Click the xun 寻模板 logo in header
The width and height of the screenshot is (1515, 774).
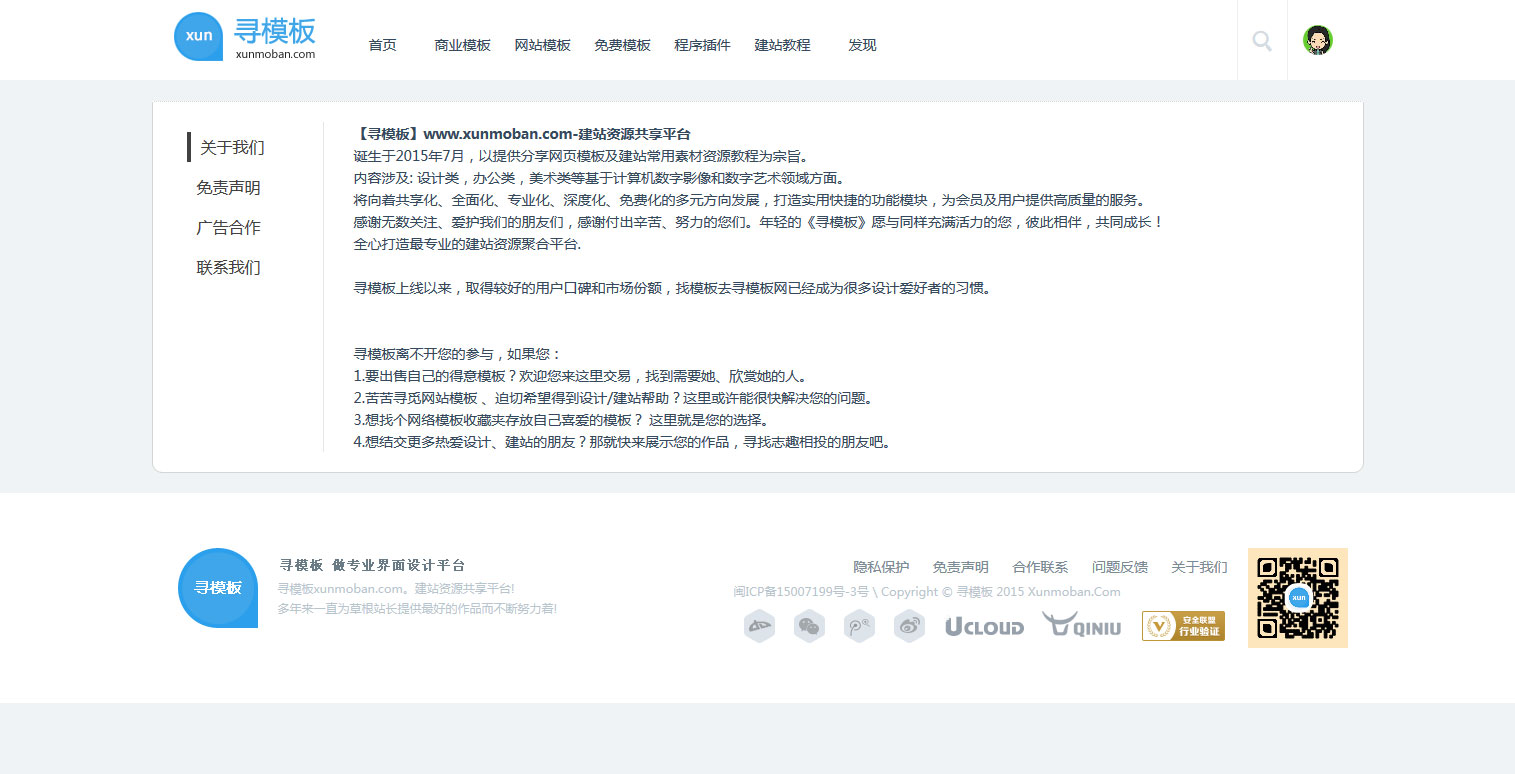point(245,38)
